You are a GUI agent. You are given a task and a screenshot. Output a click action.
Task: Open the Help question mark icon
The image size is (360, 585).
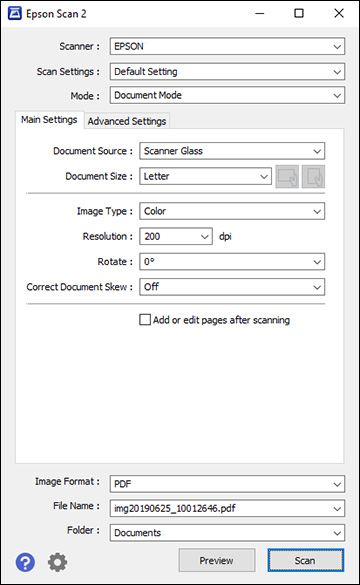(25, 562)
